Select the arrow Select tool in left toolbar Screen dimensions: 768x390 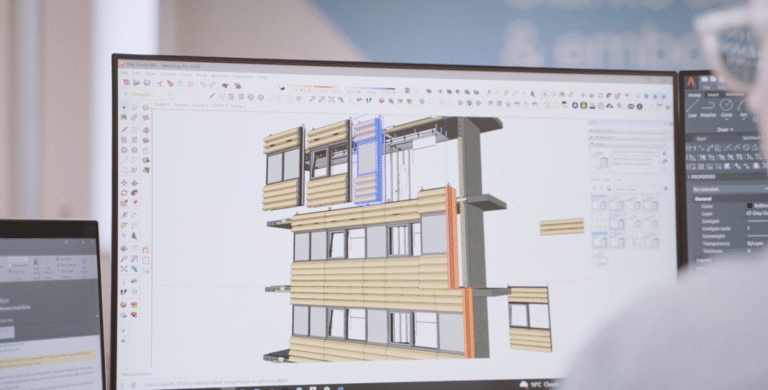124,107
